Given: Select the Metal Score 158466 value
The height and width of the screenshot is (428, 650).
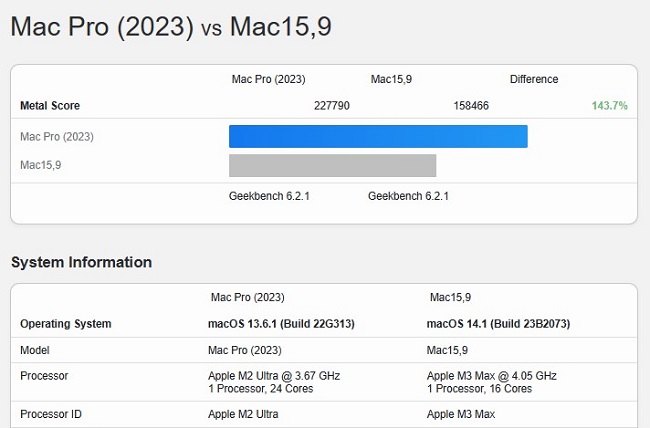Looking at the screenshot, I should pyautogui.click(x=470, y=105).
